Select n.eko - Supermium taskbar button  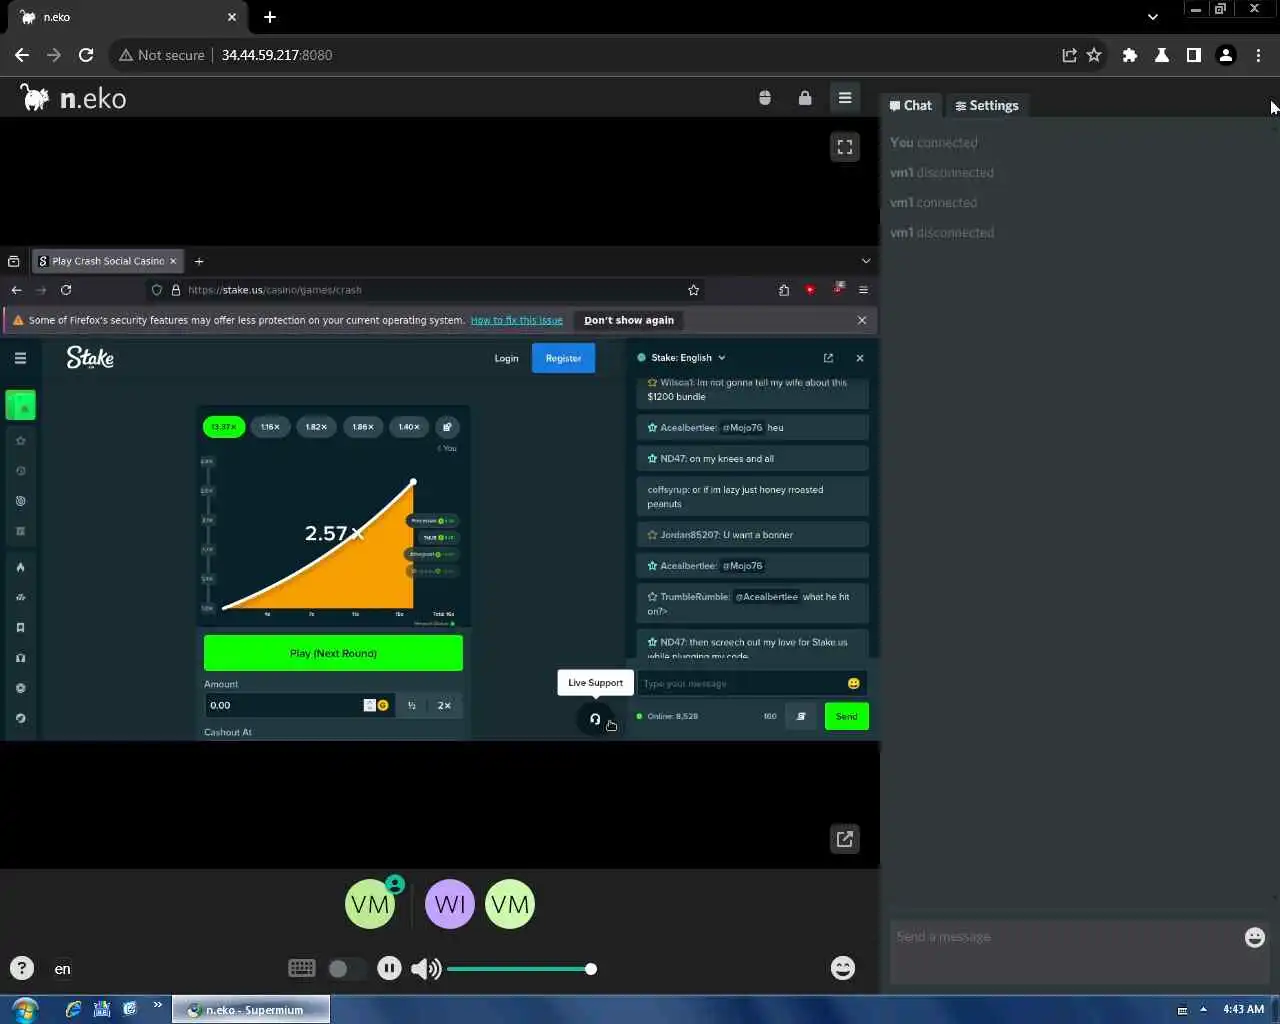tap(251, 1010)
